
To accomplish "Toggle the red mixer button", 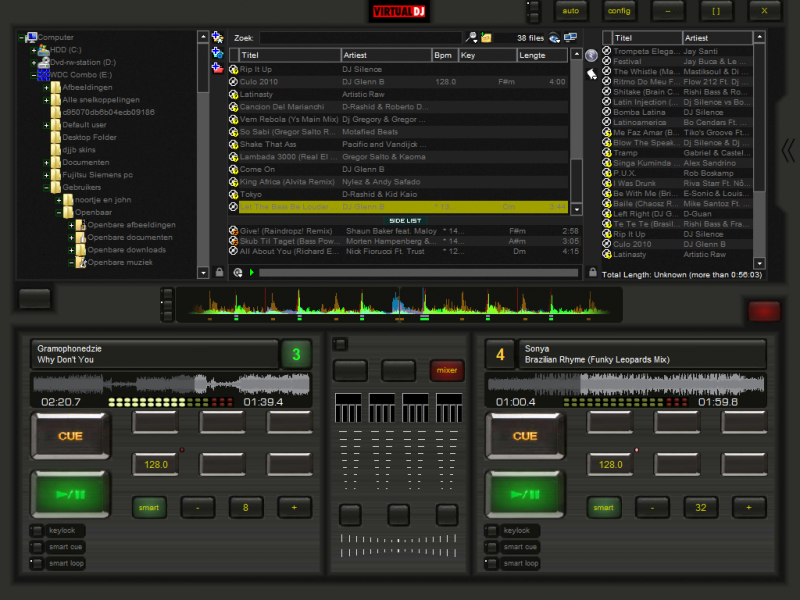I will point(447,370).
